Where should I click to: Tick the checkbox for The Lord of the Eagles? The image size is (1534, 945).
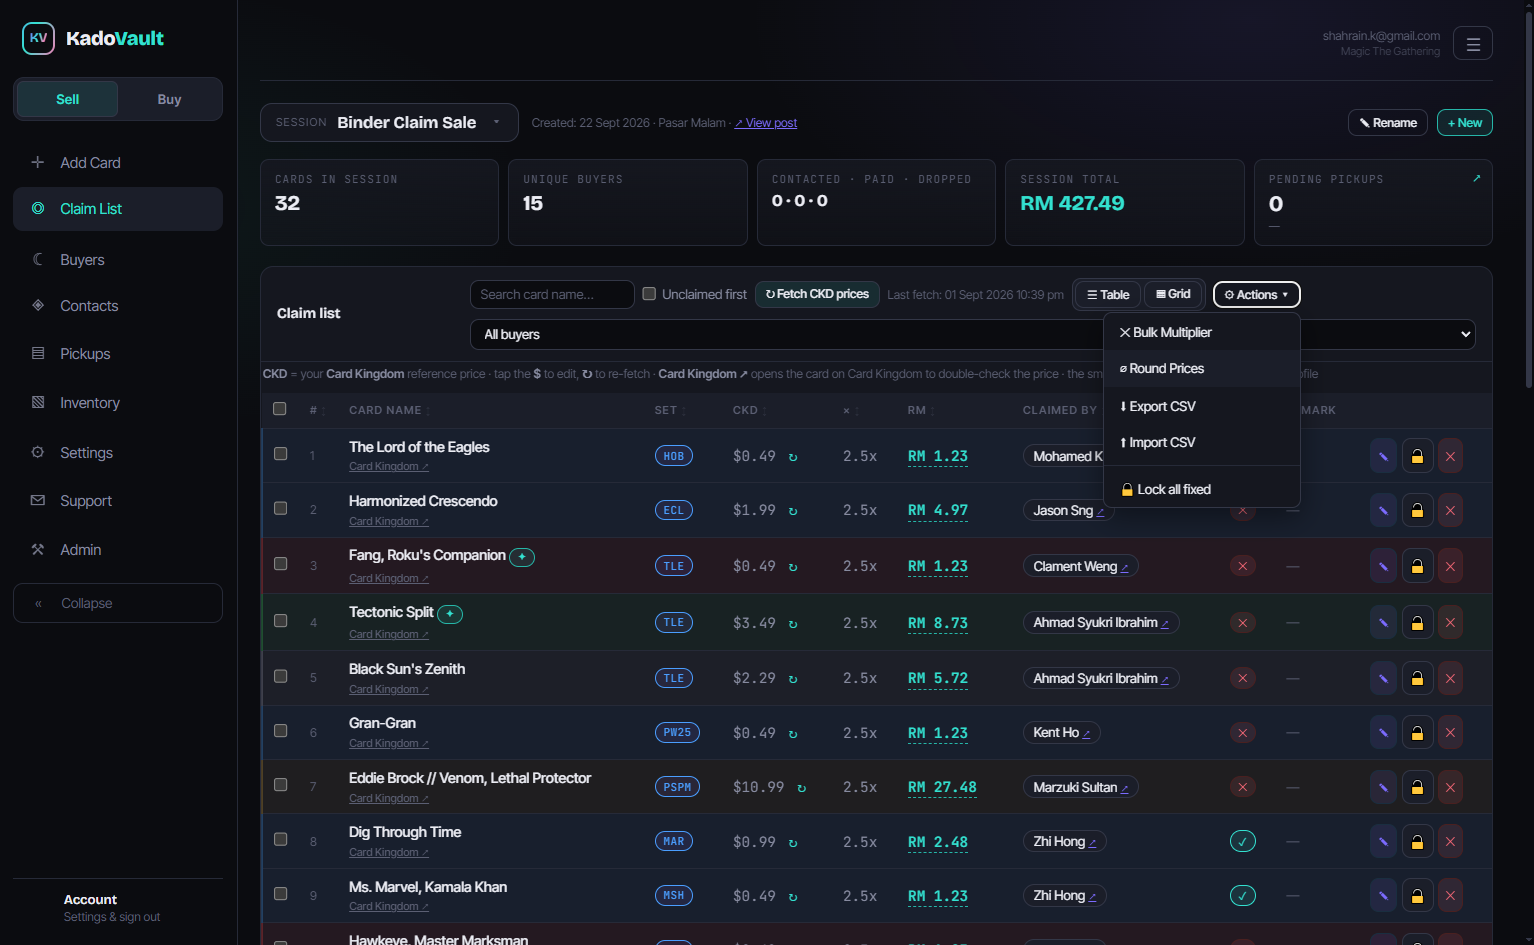point(281,454)
